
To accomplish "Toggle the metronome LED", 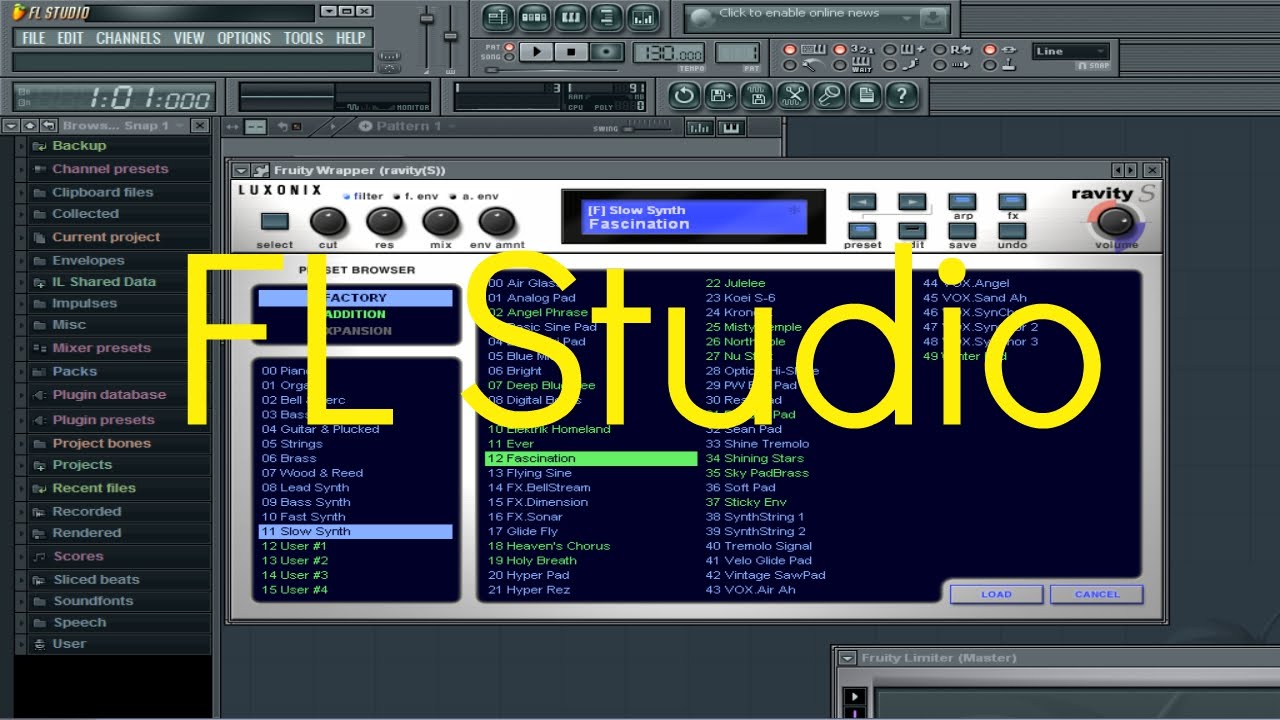I will 790,66.
